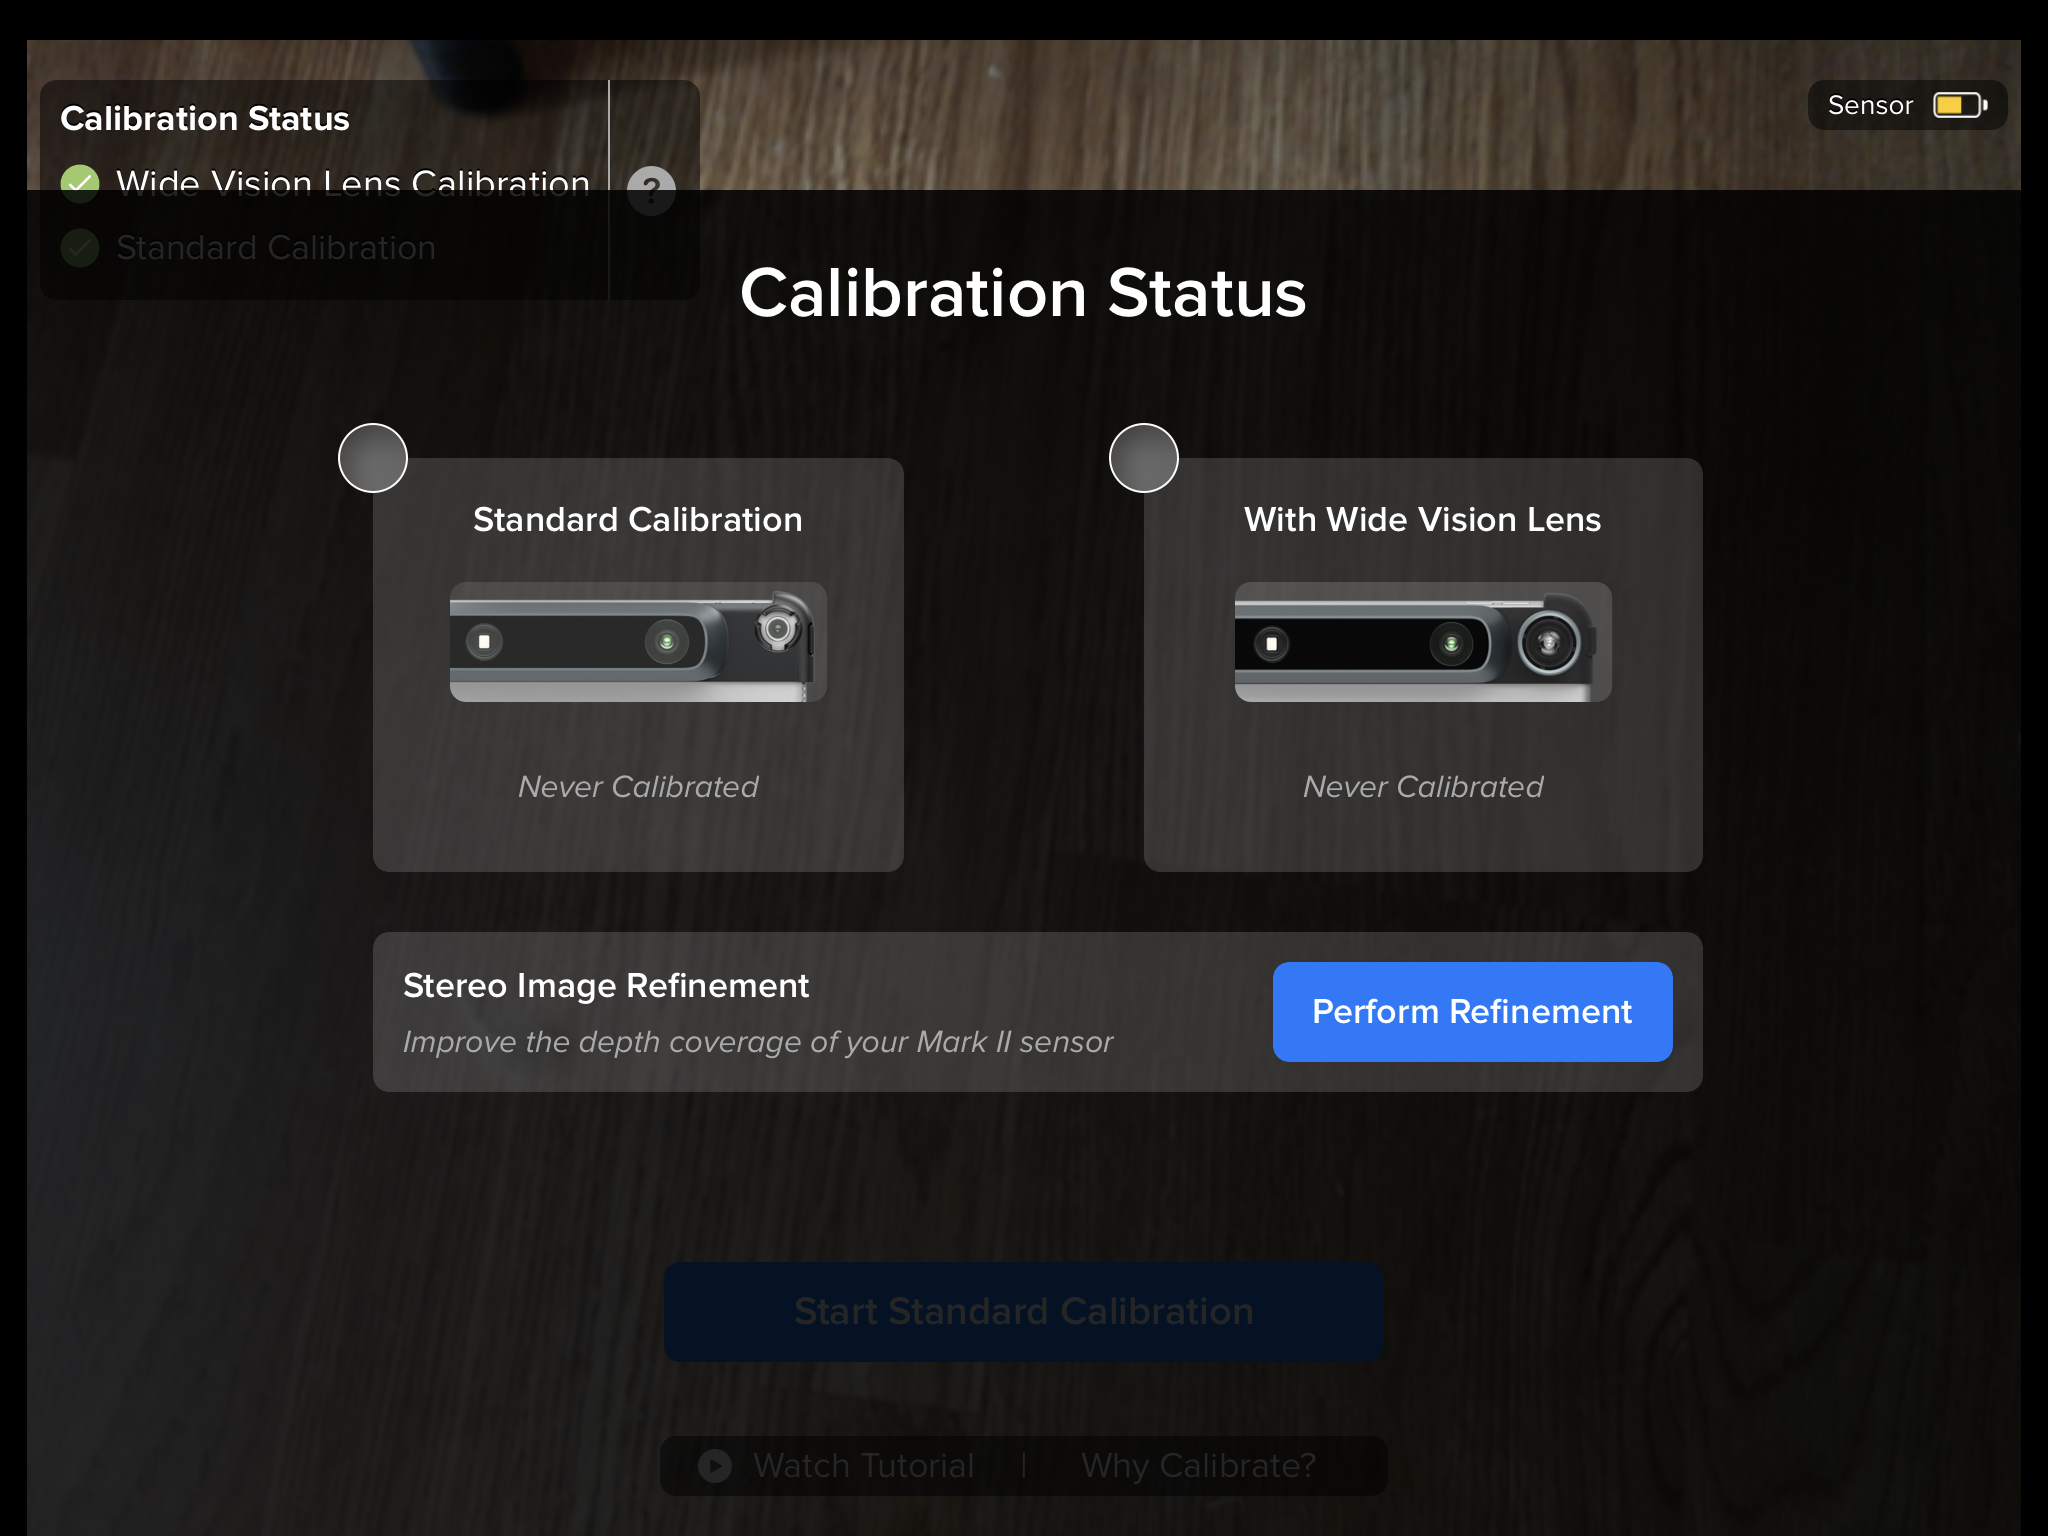2048x1536 pixels.
Task: Click the Sensor battery indicator icon
Action: click(1959, 106)
